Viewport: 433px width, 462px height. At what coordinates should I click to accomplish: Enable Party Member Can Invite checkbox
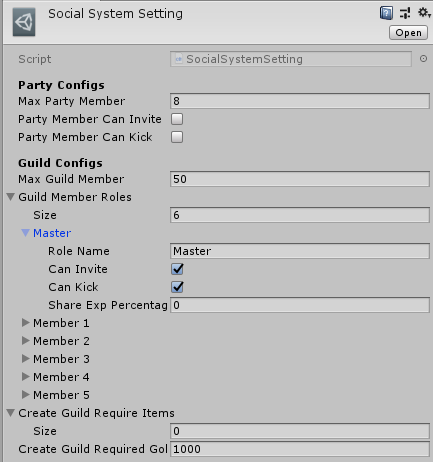pyautogui.click(x=177, y=119)
